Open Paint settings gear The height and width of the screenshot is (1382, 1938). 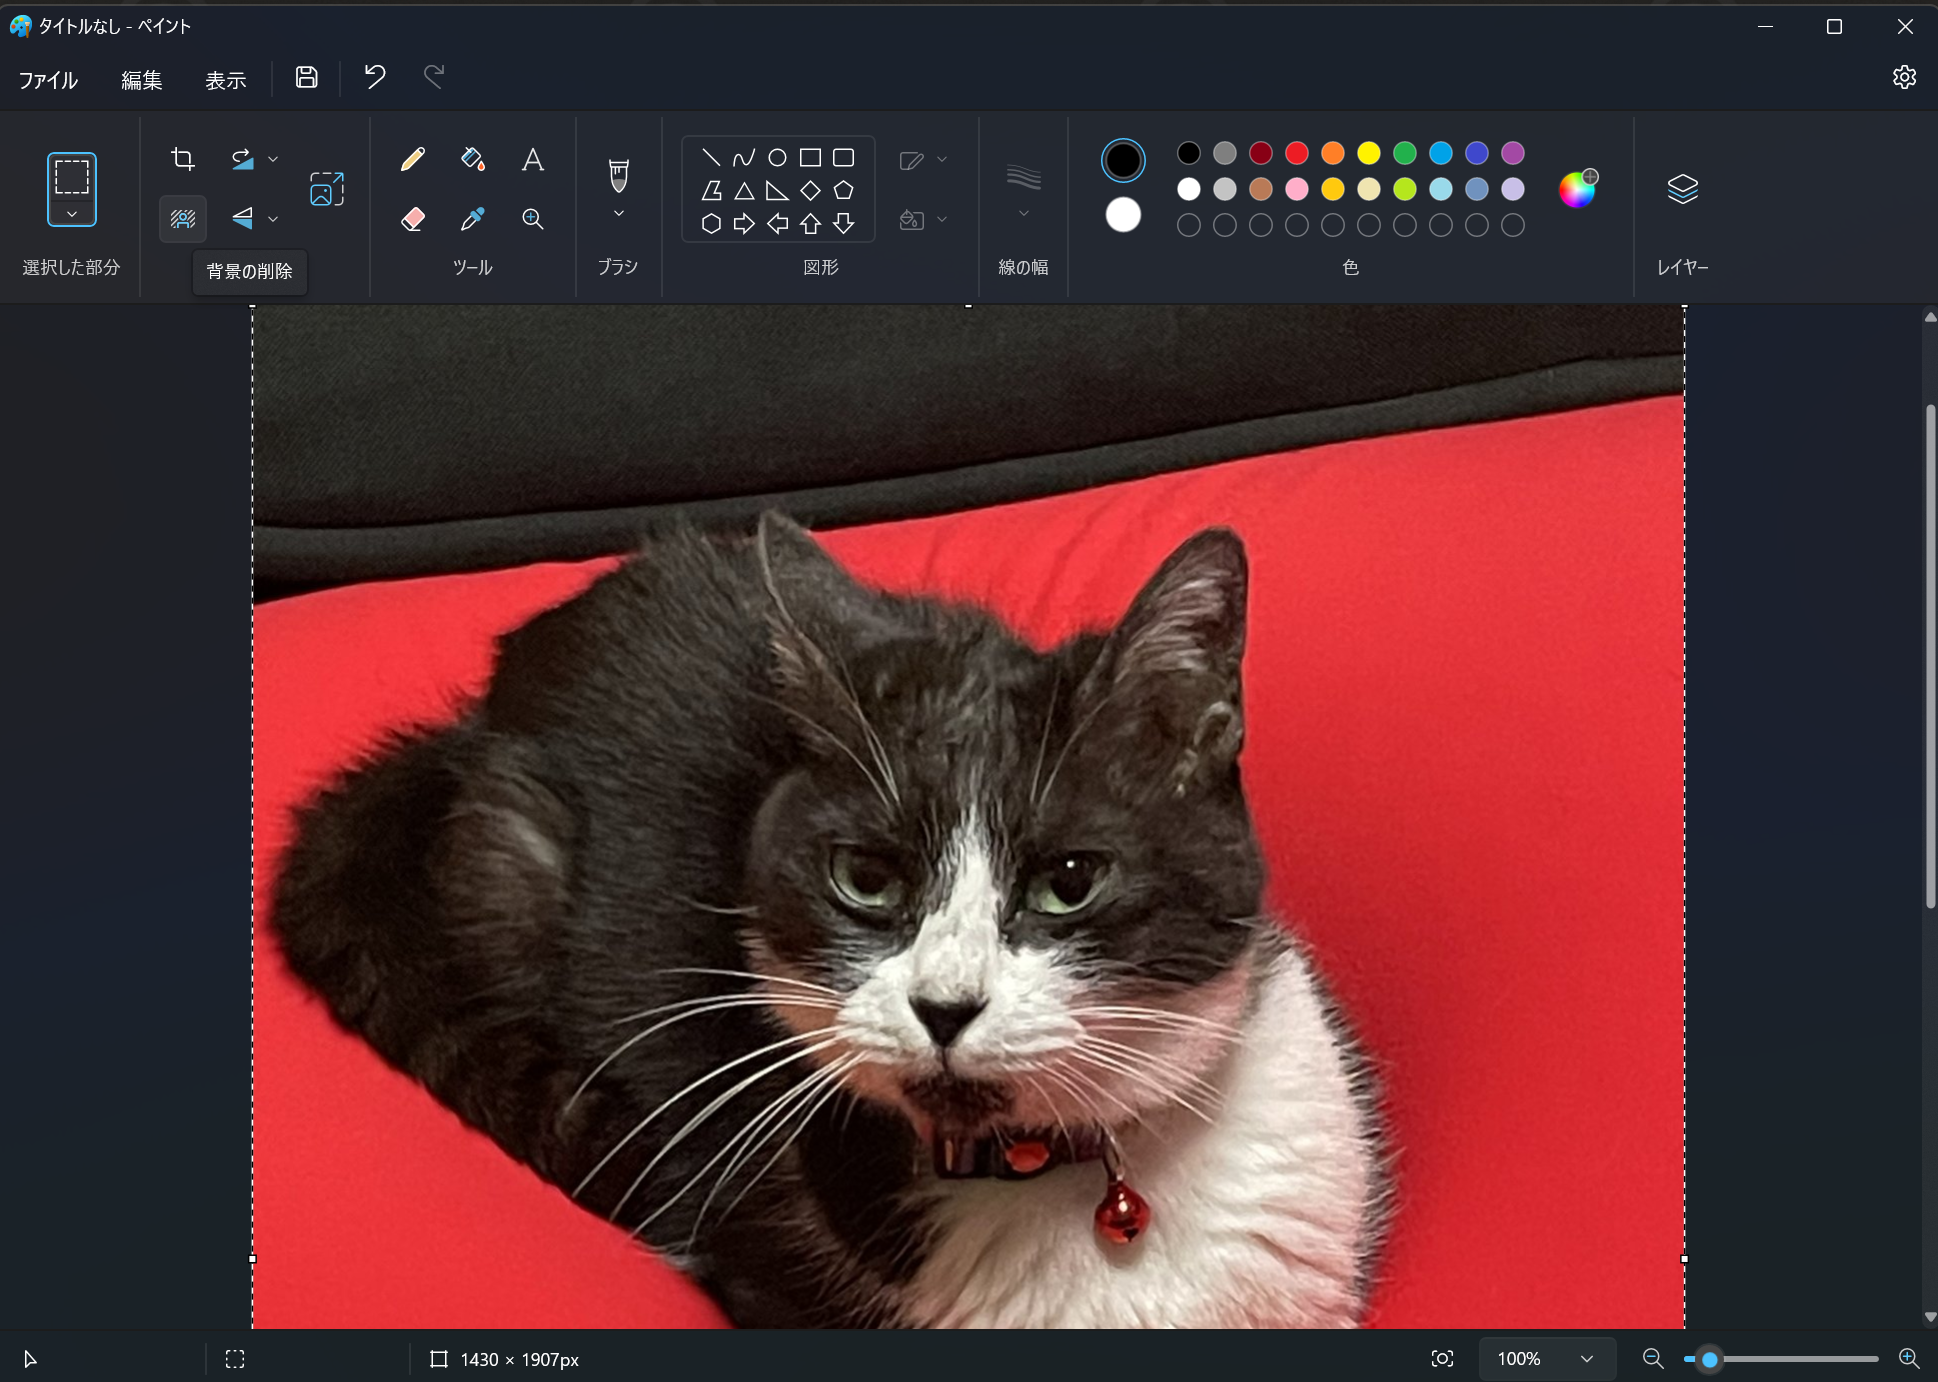point(1904,78)
